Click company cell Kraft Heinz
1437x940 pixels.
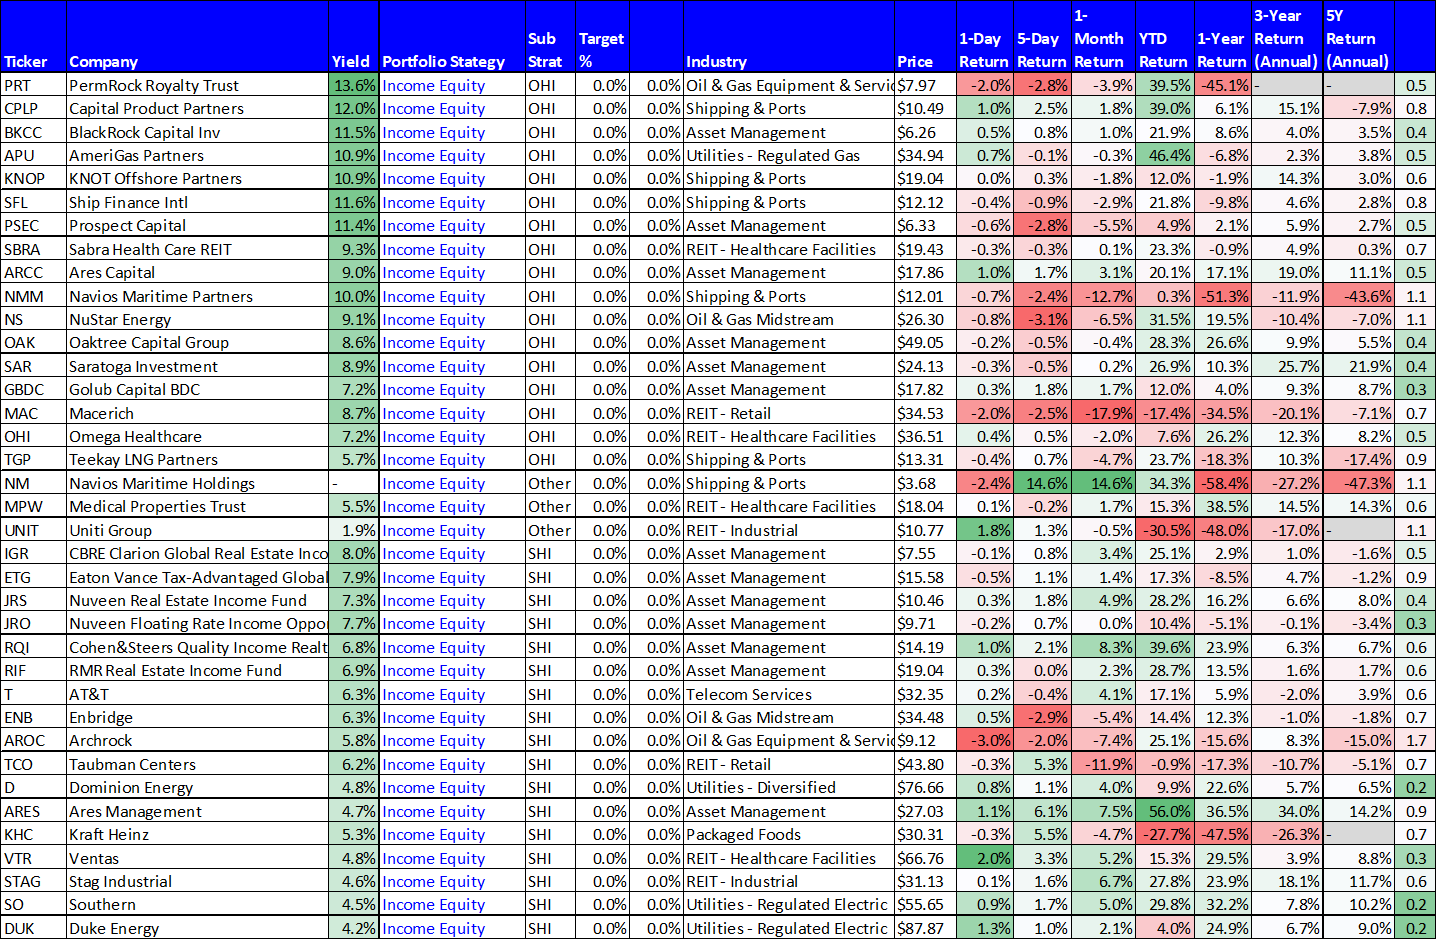[x=197, y=835]
